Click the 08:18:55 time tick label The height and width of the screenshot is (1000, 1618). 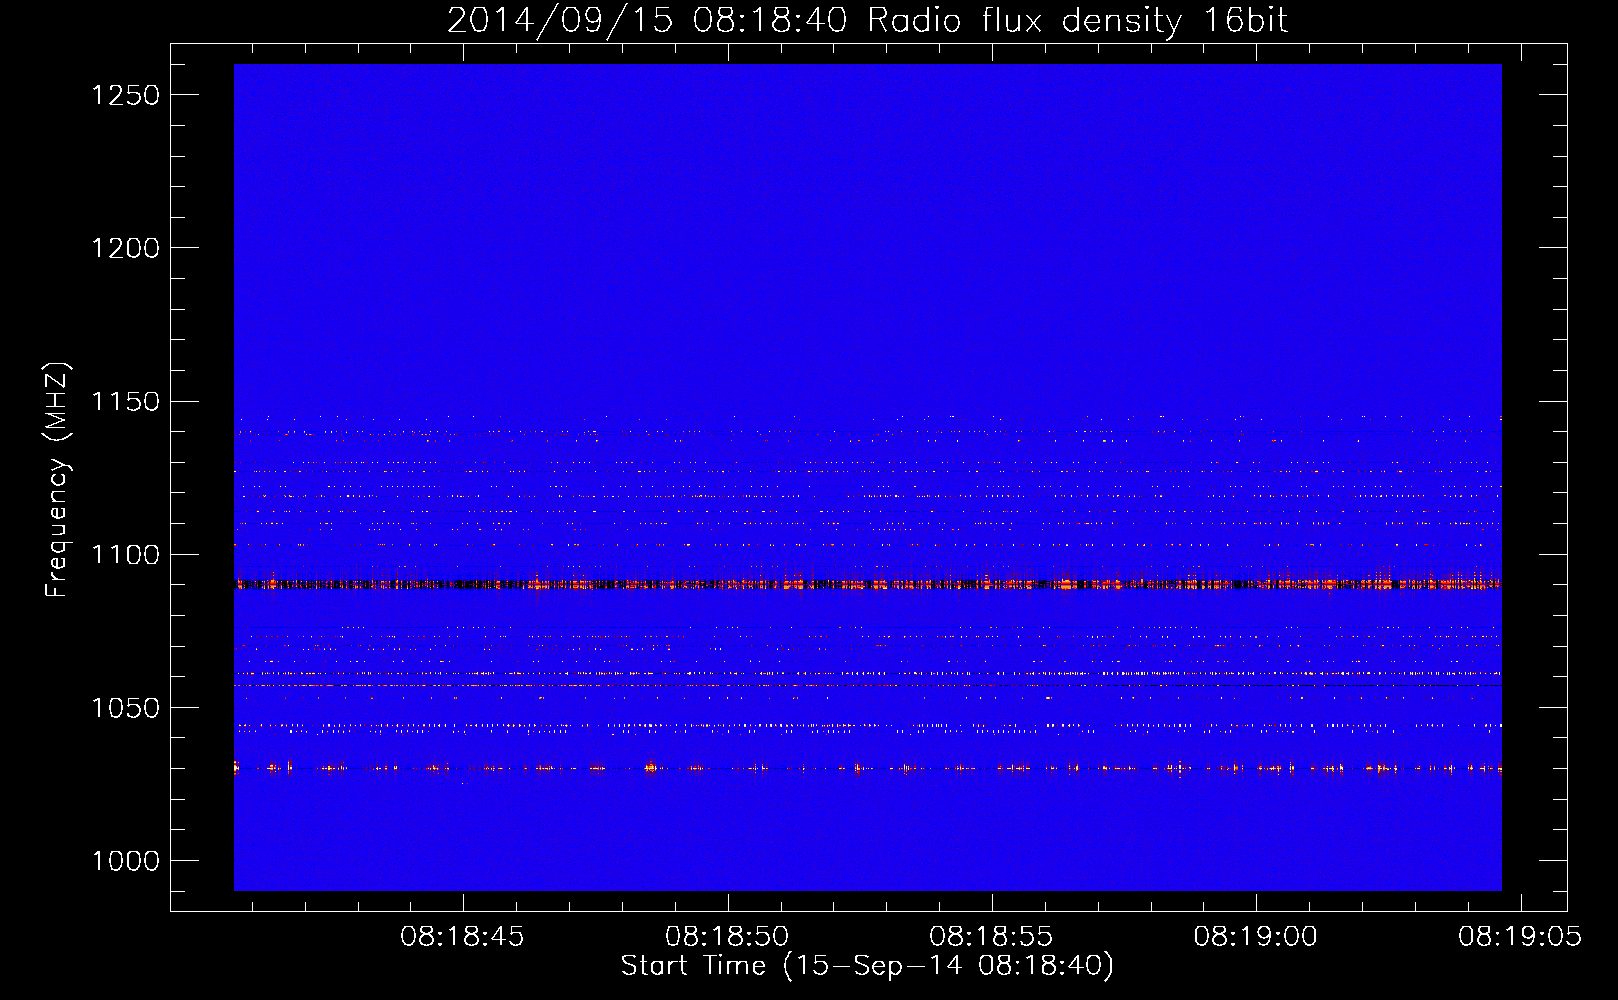tap(991, 937)
